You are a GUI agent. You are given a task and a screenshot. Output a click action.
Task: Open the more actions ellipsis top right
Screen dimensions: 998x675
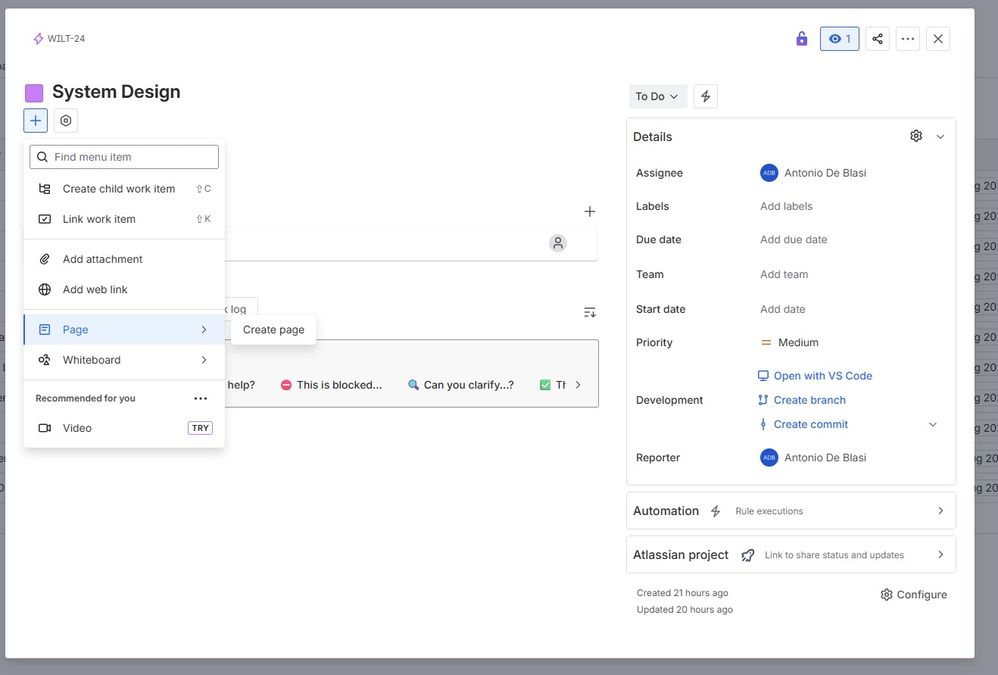pyautogui.click(x=908, y=39)
